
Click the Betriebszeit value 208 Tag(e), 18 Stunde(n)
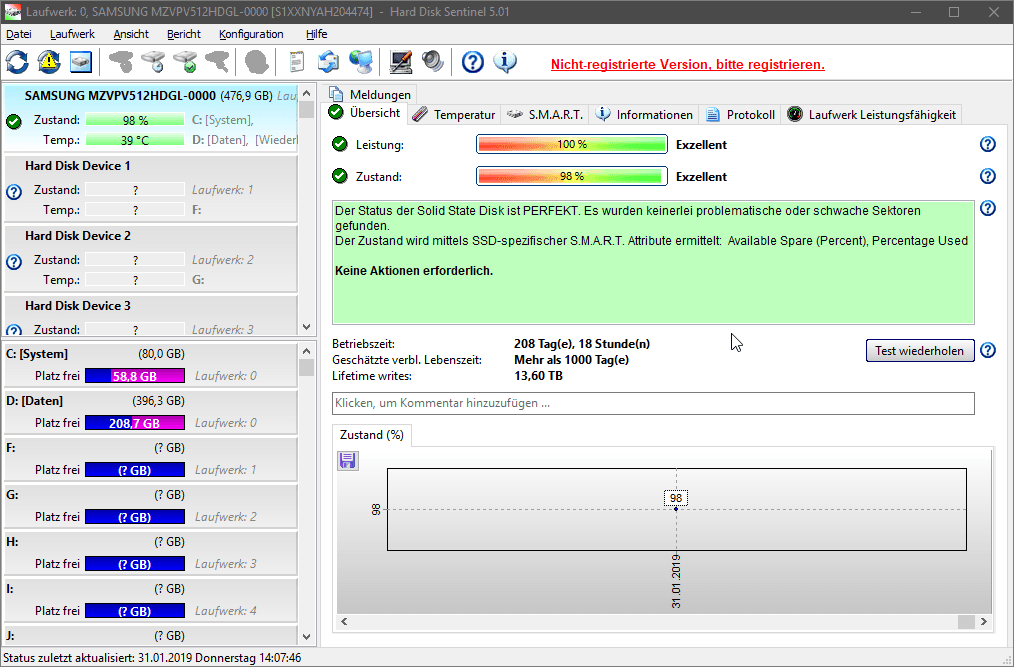tap(582, 344)
